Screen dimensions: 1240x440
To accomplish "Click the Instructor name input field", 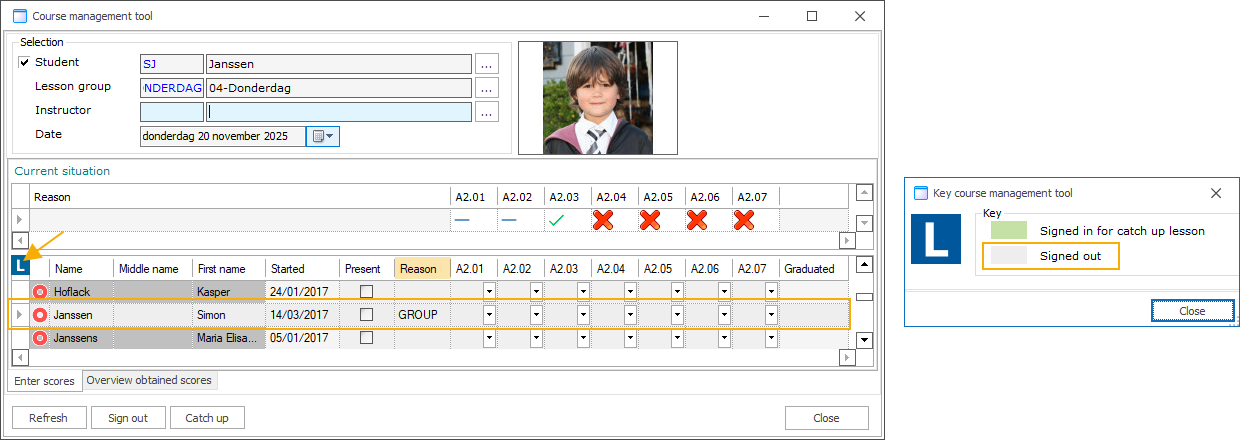I will [338, 112].
